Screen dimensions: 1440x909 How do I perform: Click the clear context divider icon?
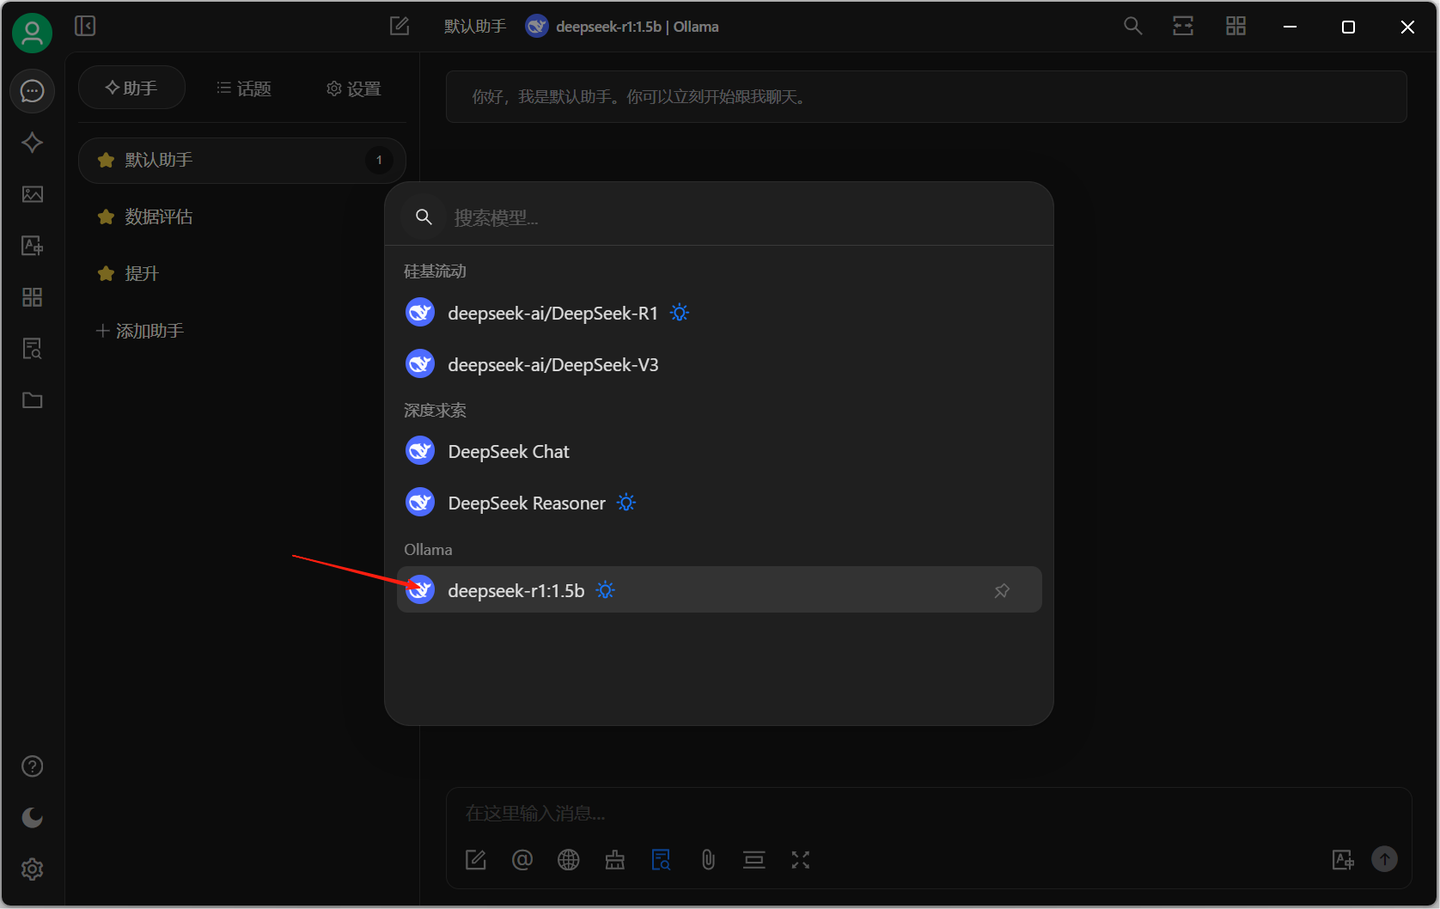pos(754,860)
